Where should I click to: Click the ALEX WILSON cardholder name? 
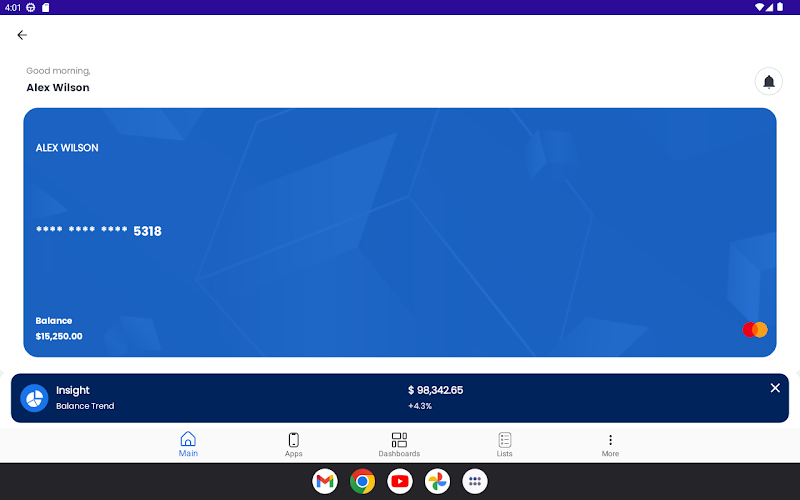click(67, 148)
